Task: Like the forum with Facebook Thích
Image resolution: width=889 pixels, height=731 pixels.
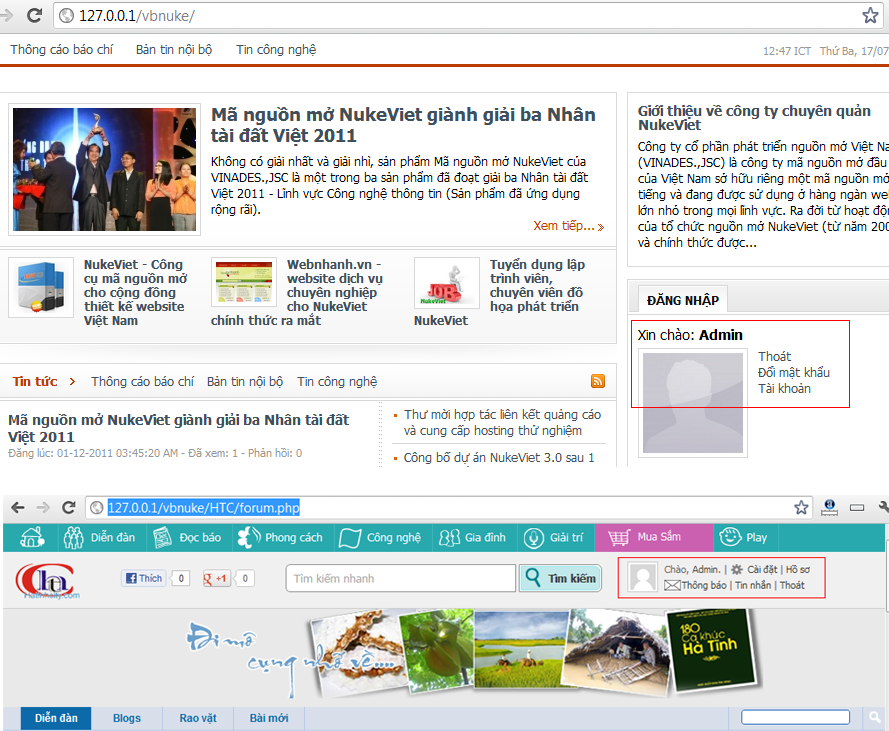Action: point(143,578)
